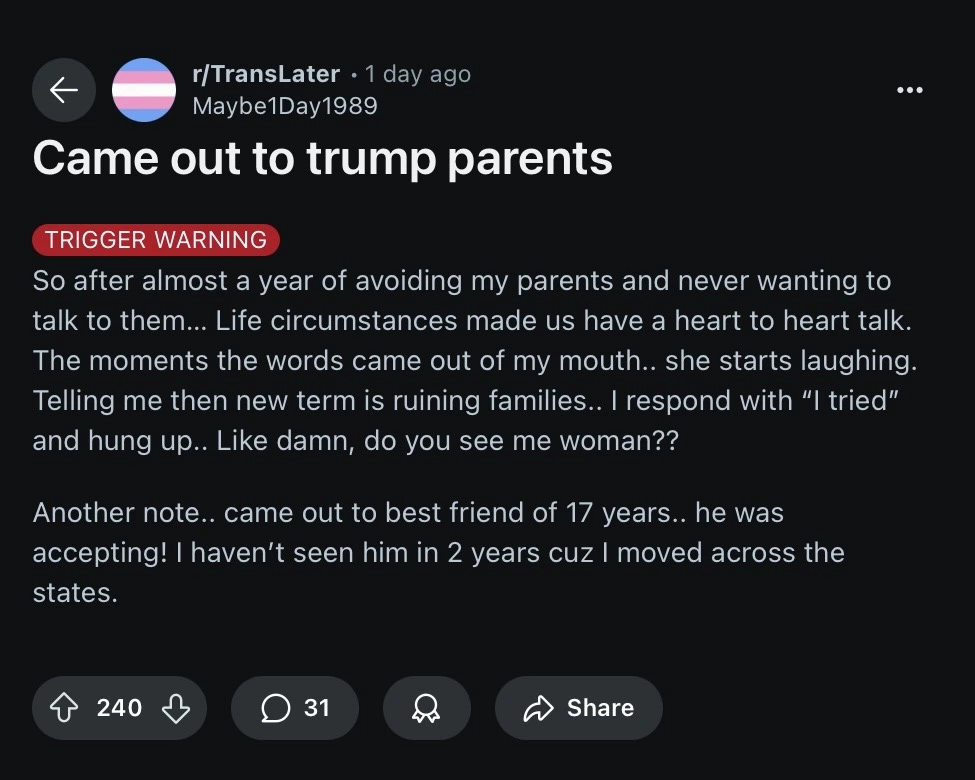This screenshot has height=780, width=975.
Task: Visit the r/TransLater subreddit link
Action: [x=266, y=74]
